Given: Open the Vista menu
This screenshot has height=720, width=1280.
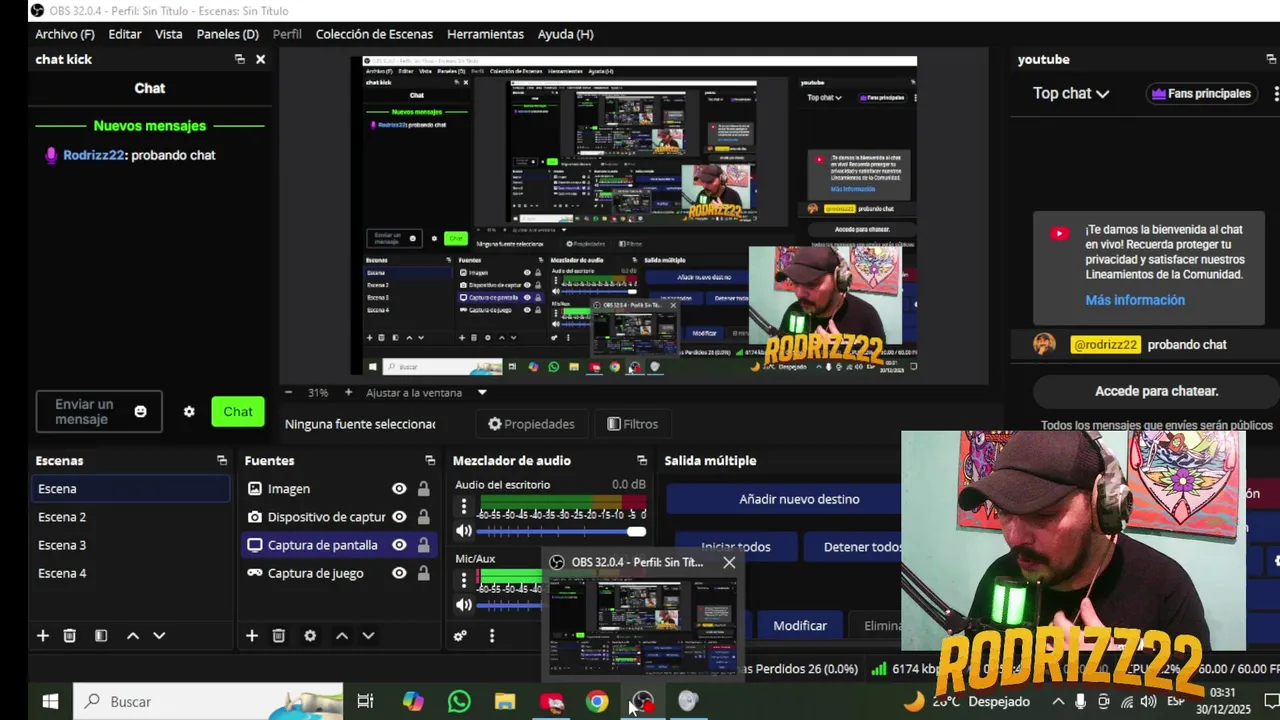Looking at the screenshot, I should tap(169, 34).
